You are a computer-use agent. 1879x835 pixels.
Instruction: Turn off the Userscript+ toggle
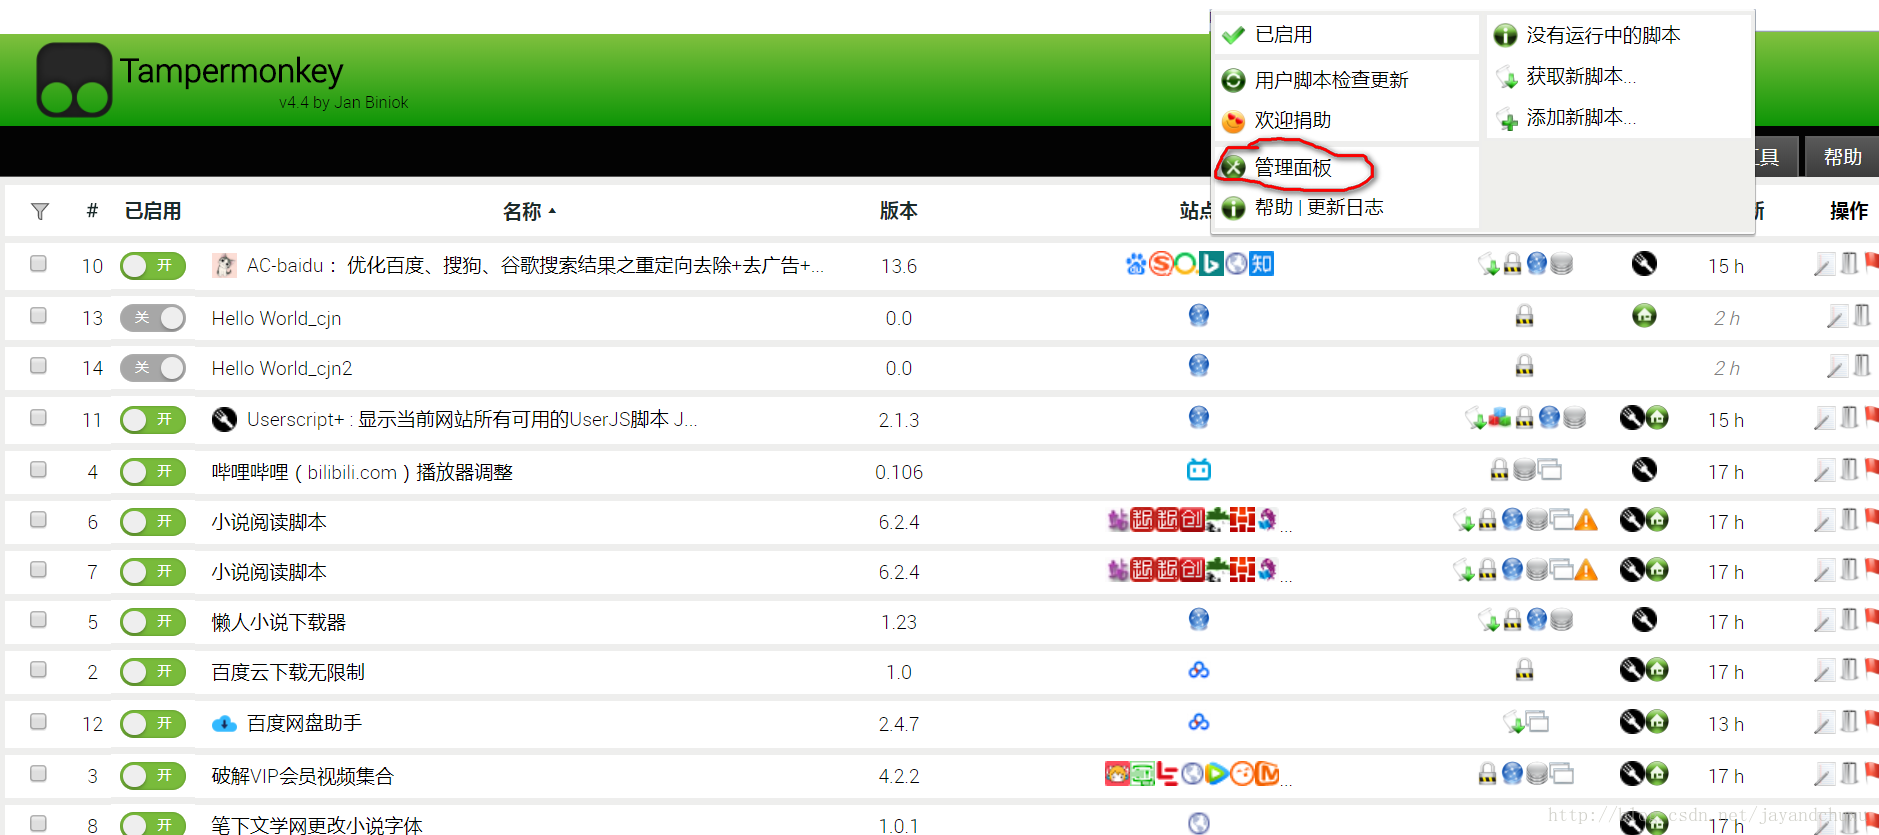click(153, 420)
